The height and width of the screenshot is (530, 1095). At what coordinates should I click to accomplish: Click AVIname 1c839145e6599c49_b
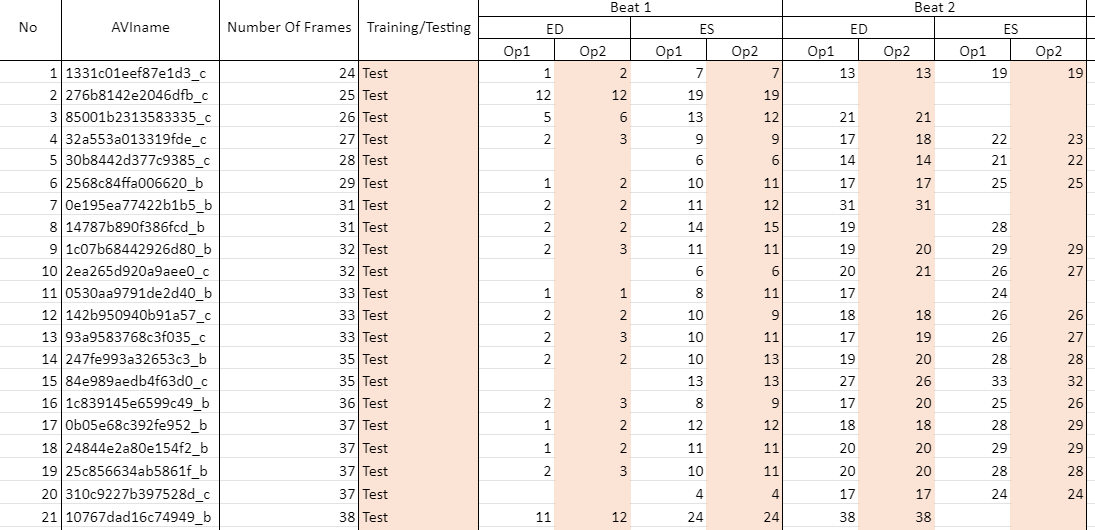point(136,403)
